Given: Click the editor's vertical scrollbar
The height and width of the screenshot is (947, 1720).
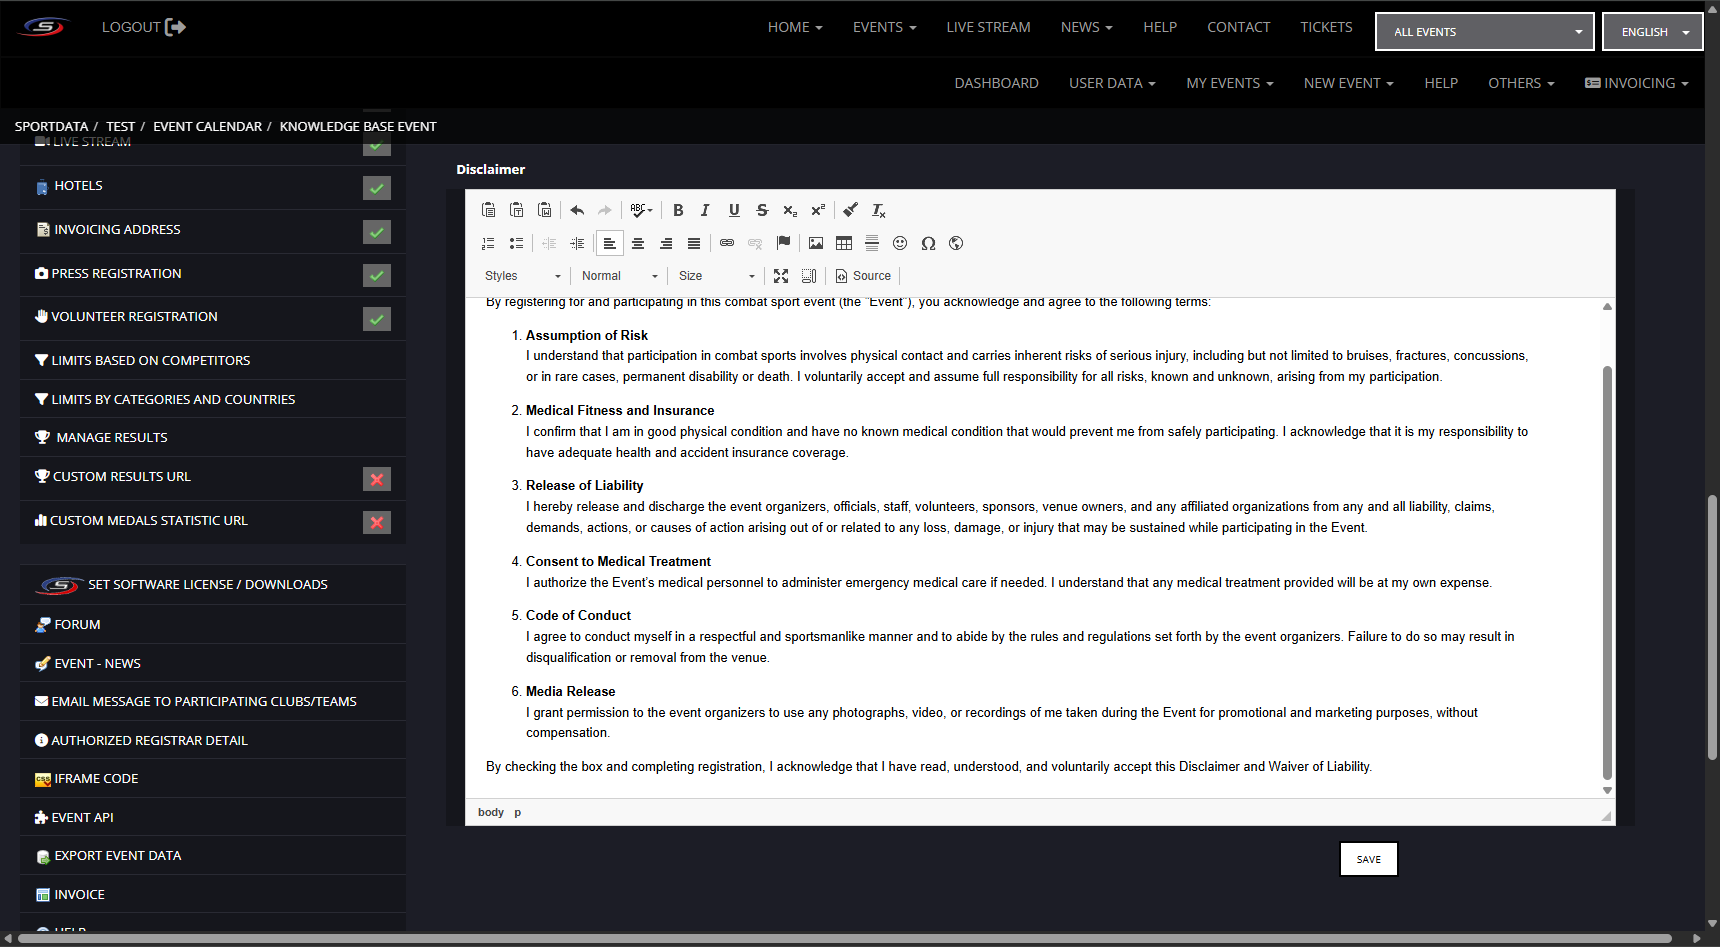Looking at the screenshot, I should [1607, 572].
